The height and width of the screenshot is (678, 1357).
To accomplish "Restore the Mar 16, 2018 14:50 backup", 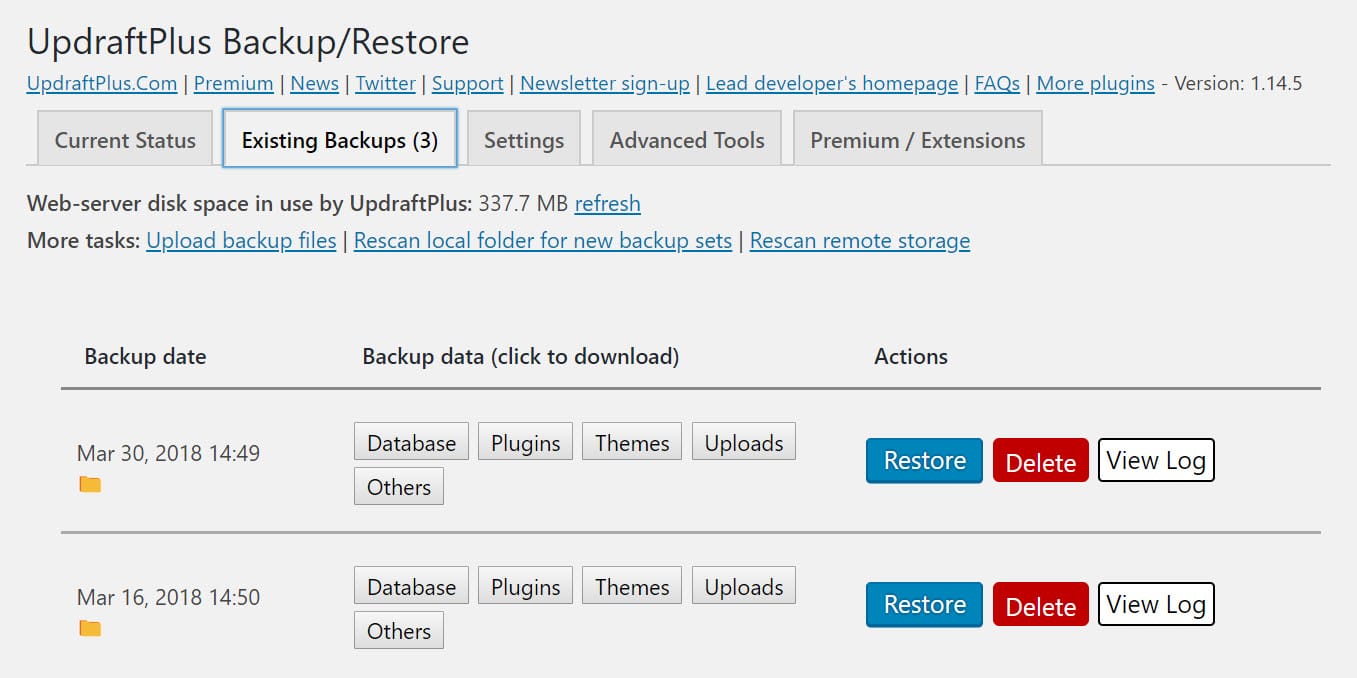I will click(x=924, y=605).
